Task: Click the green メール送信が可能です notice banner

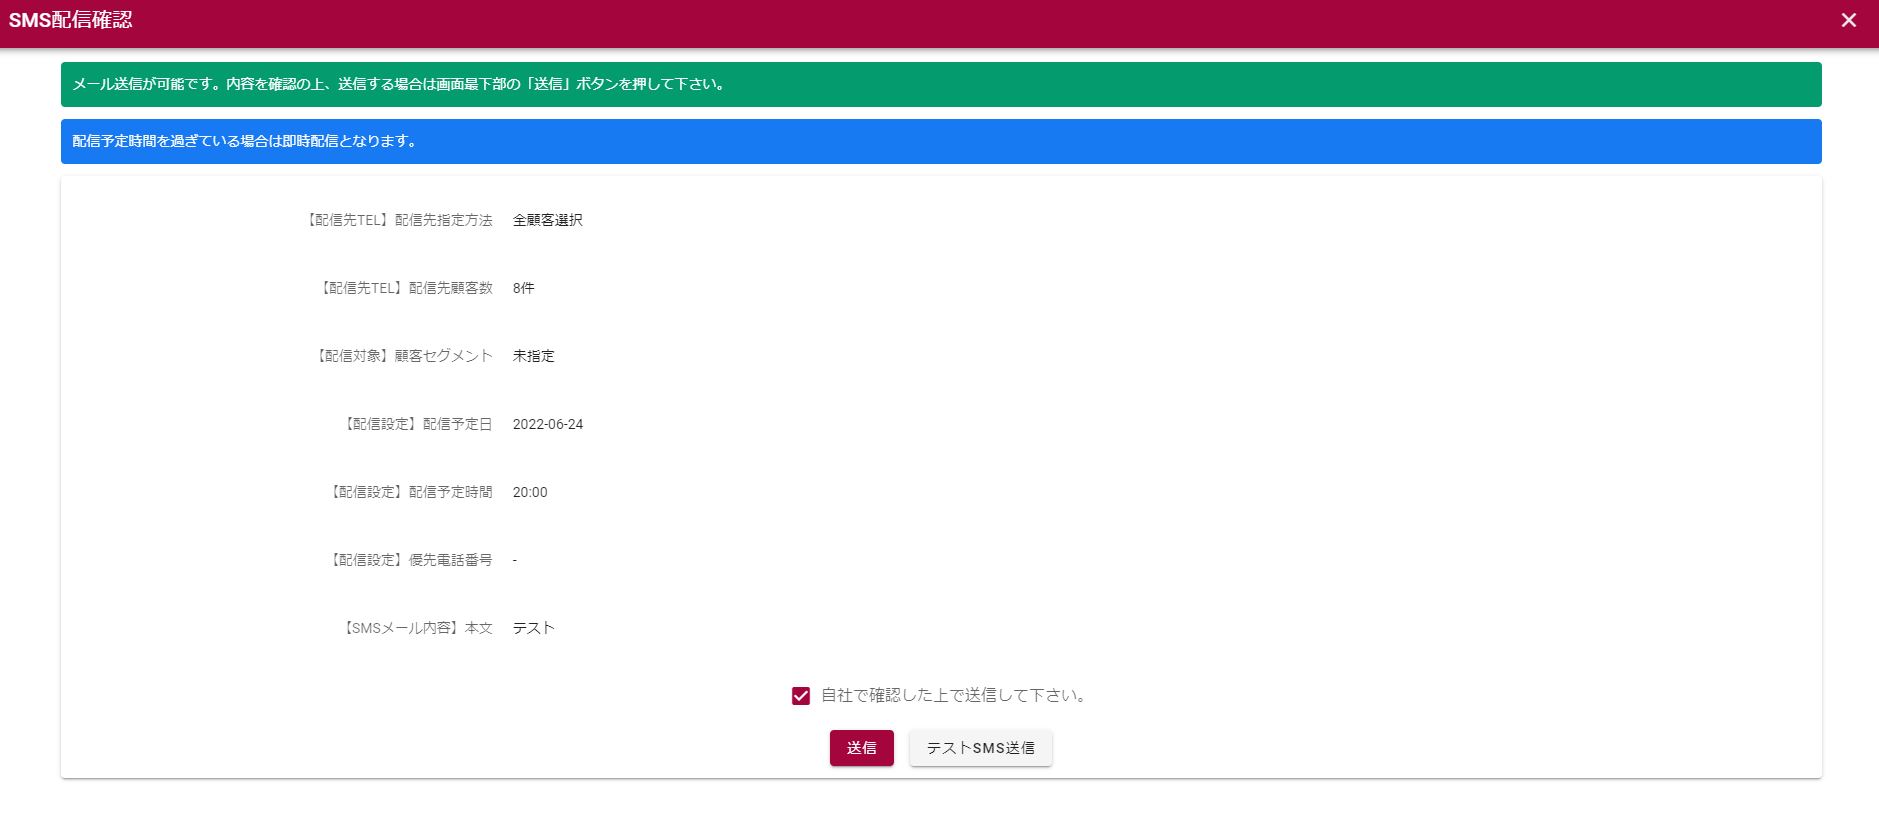Action: click(940, 84)
